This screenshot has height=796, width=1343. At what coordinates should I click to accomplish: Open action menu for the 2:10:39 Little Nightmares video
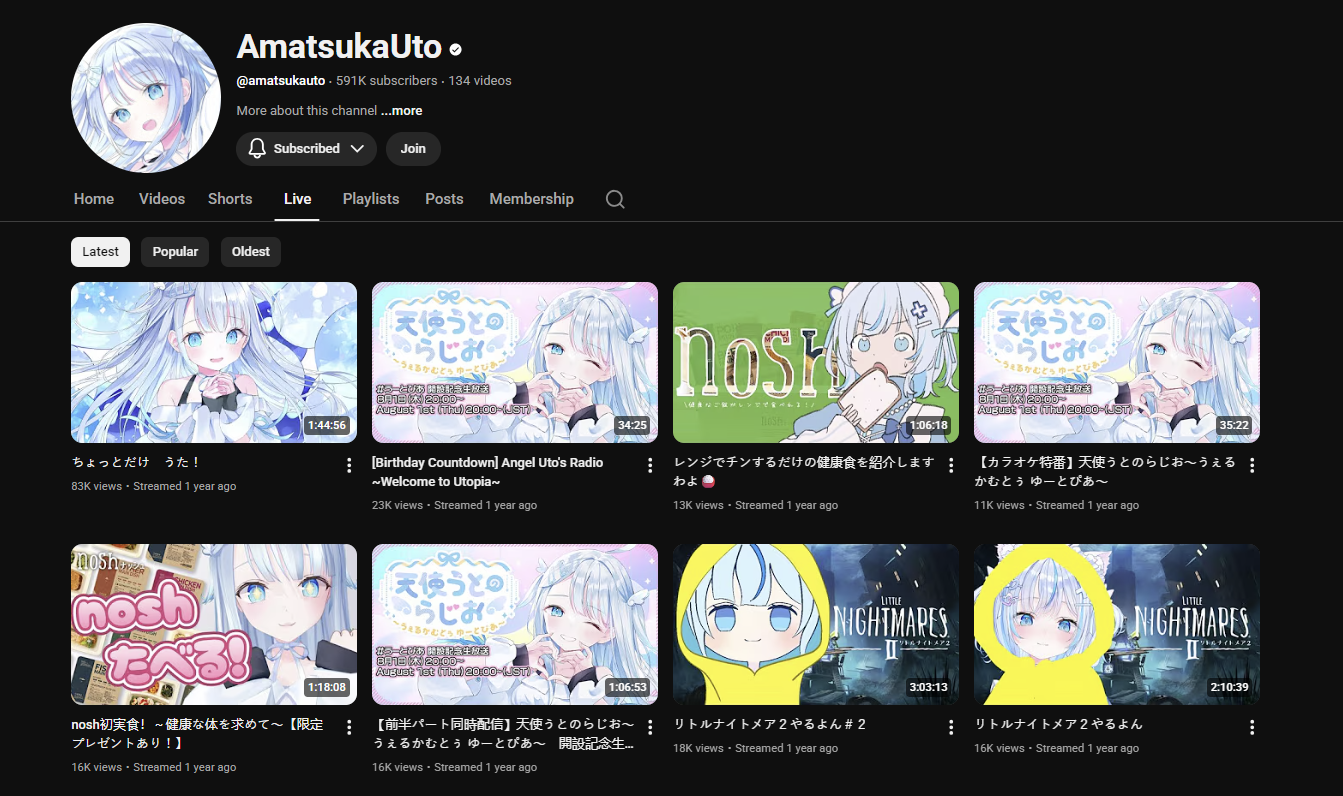1252,727
